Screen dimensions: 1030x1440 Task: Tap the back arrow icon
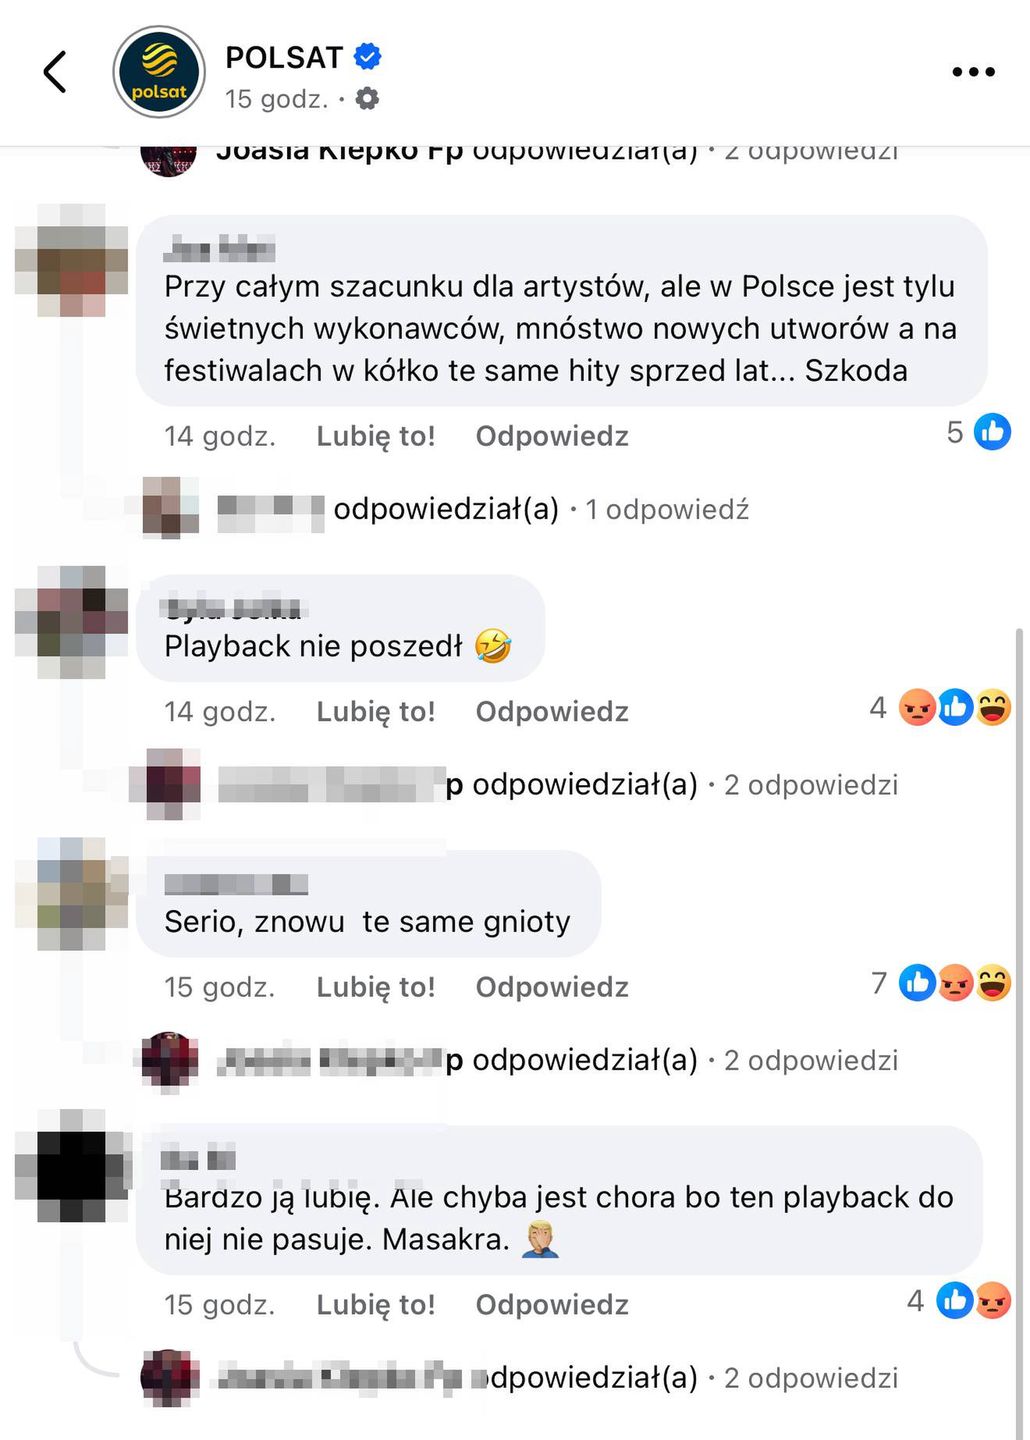point(55,72)
